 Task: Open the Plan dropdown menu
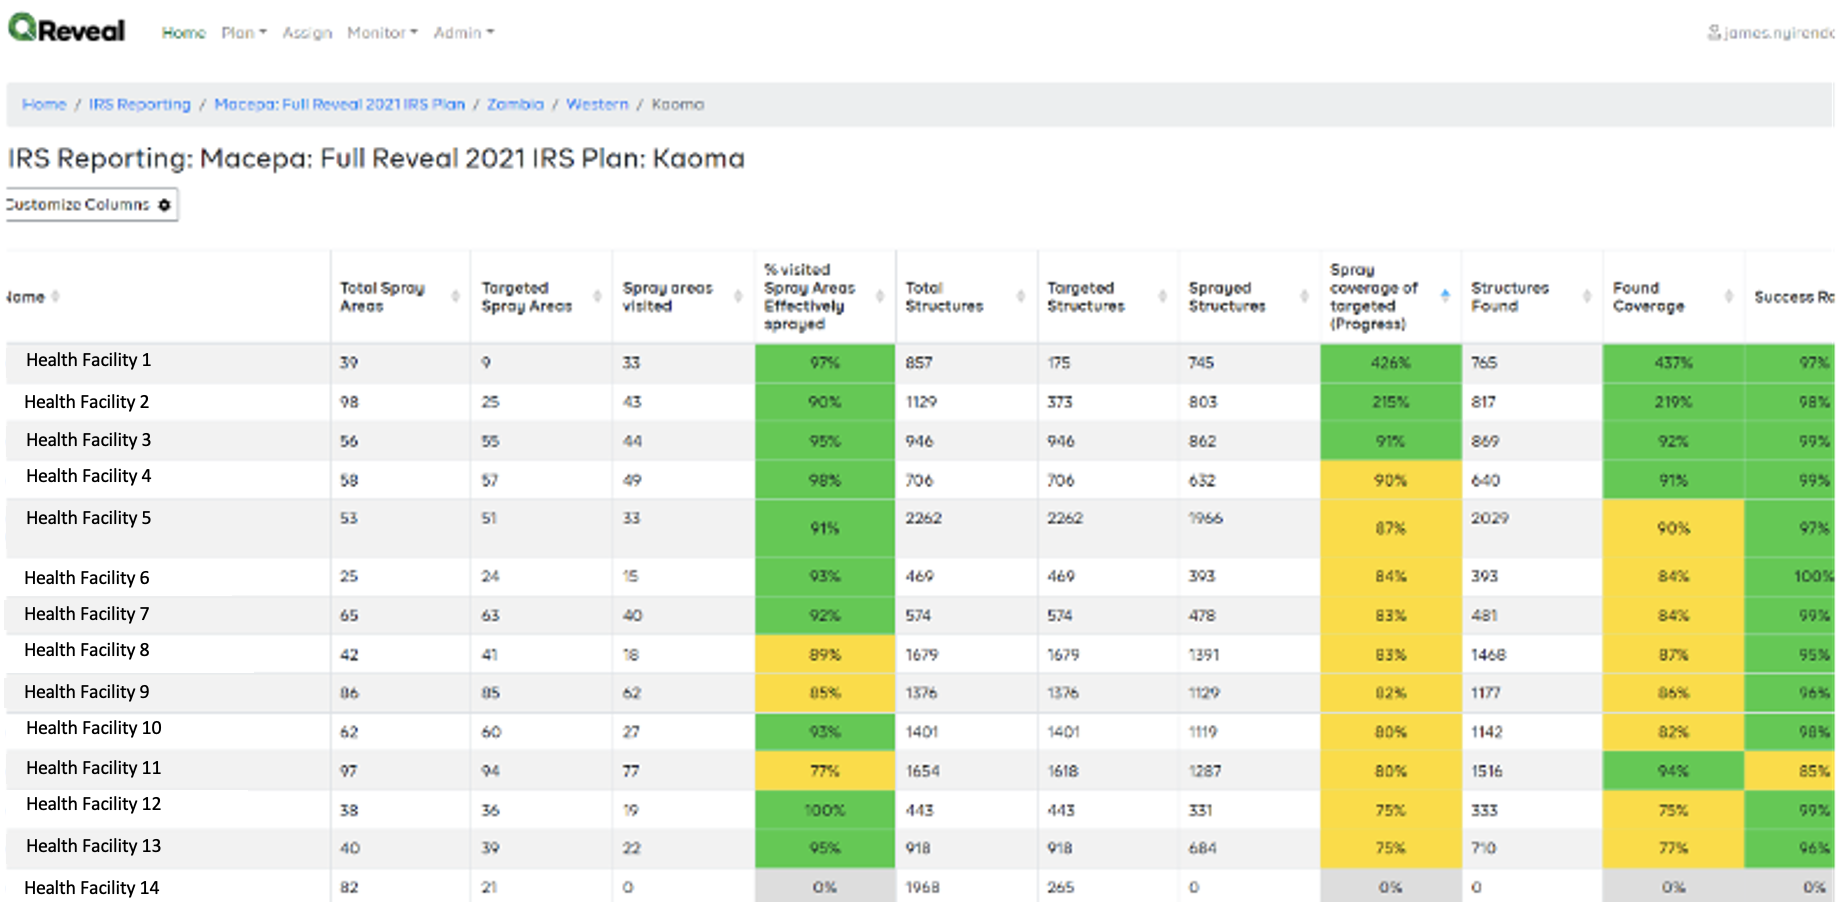tap(244, 33)
